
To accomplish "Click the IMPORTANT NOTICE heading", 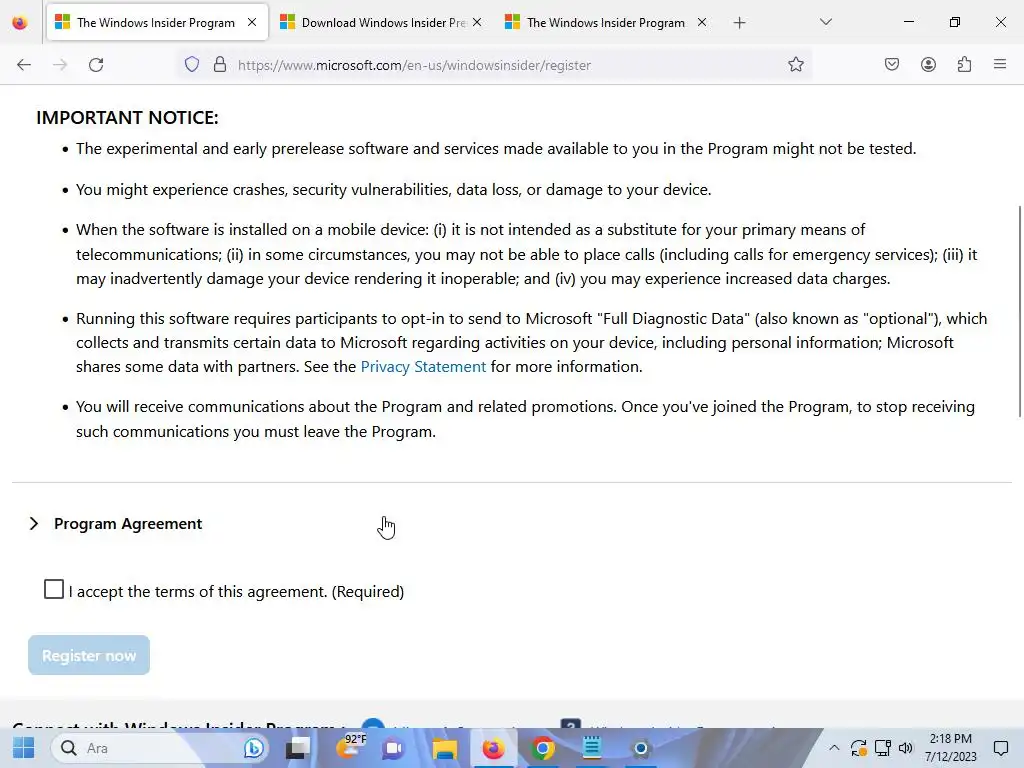I will (x=127, y=118).
